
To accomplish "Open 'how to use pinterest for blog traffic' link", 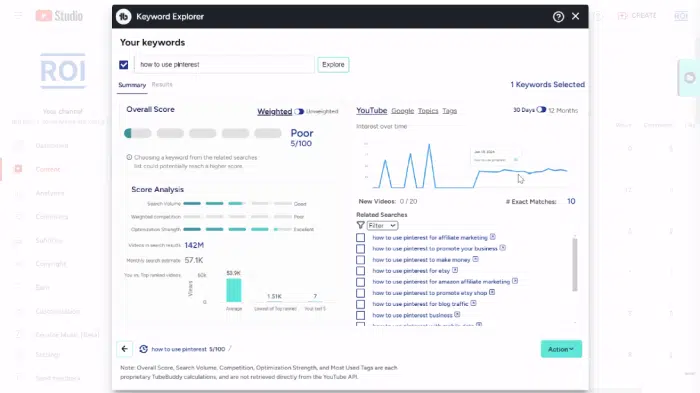I will (x=420, y=304).
